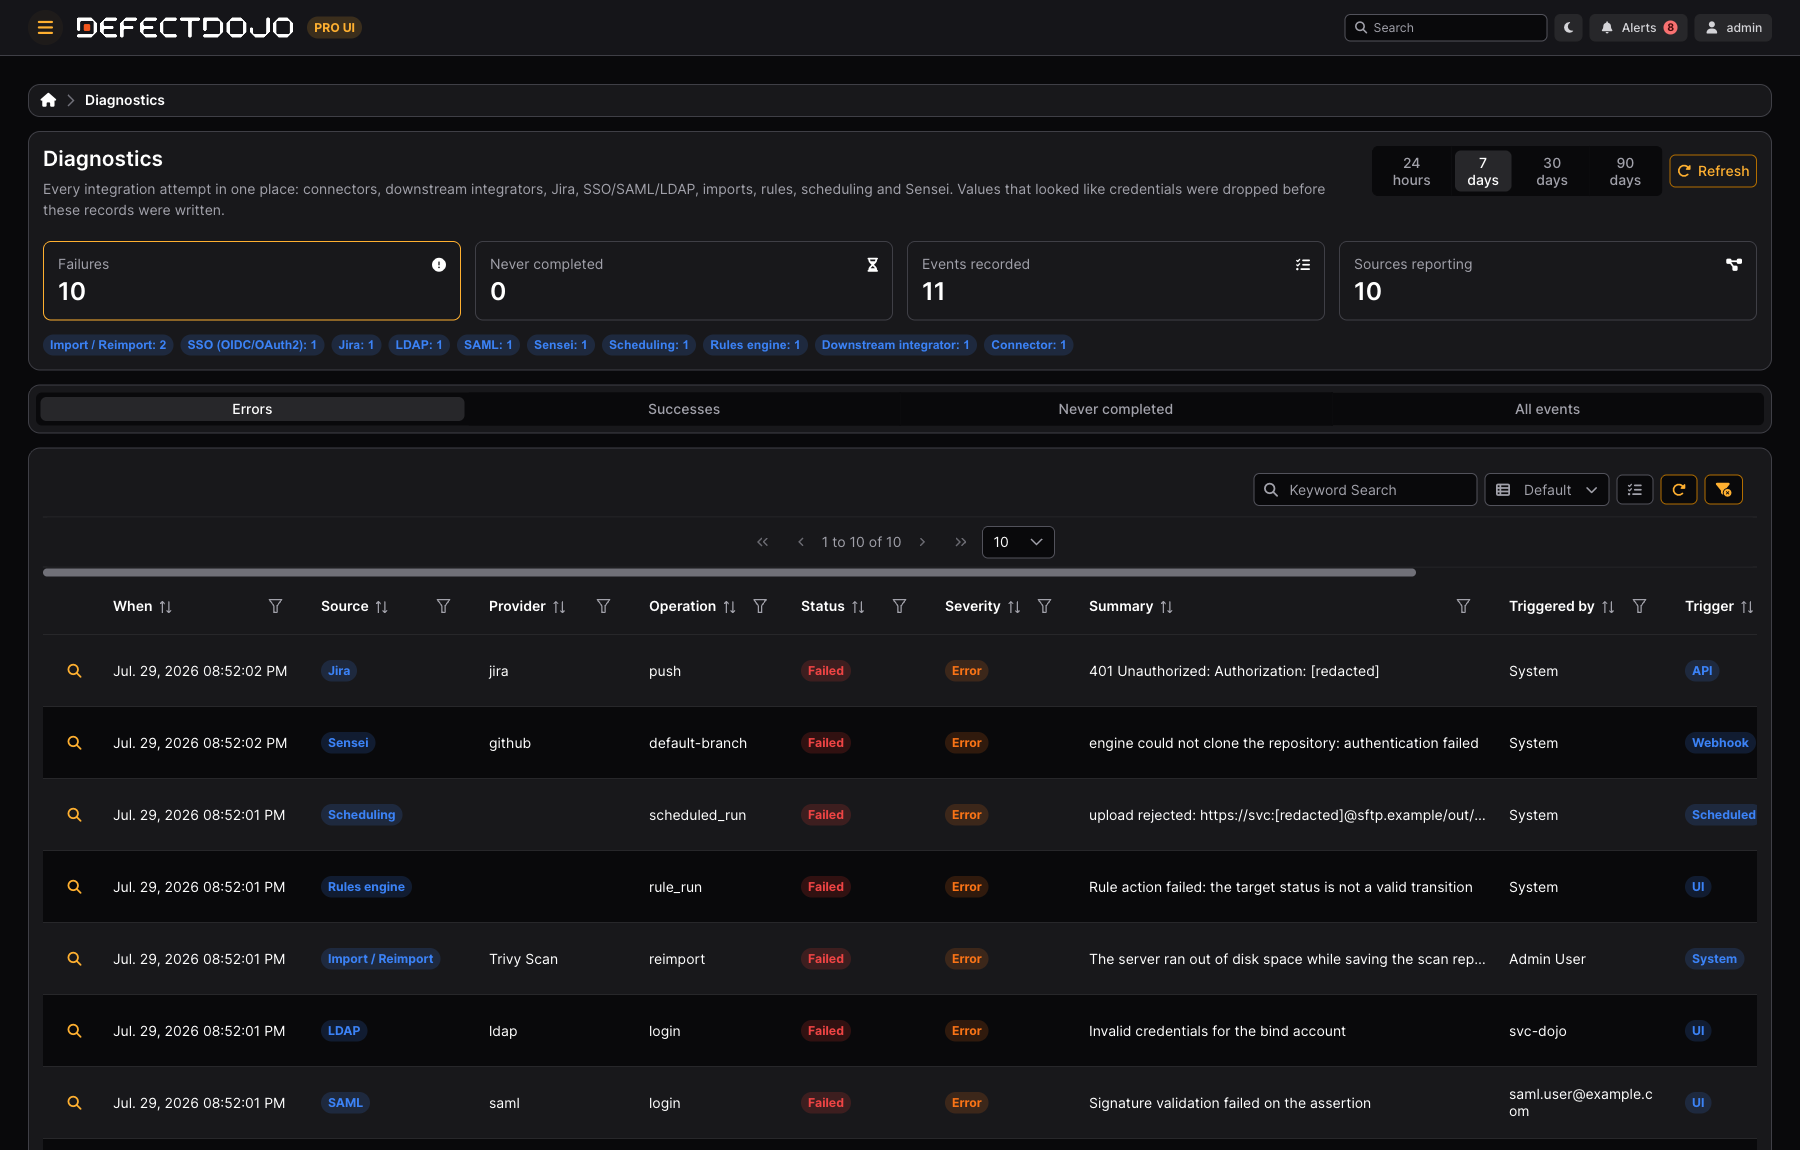Viewport: 1800px width, 1150px height.
Task: Open filter for the When column
Action: point(275,606)
